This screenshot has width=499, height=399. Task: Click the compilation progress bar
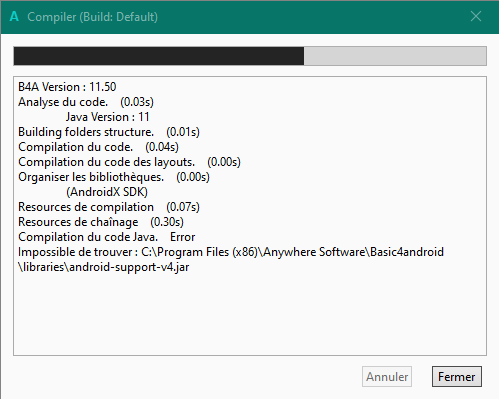(x=250, y=56)
